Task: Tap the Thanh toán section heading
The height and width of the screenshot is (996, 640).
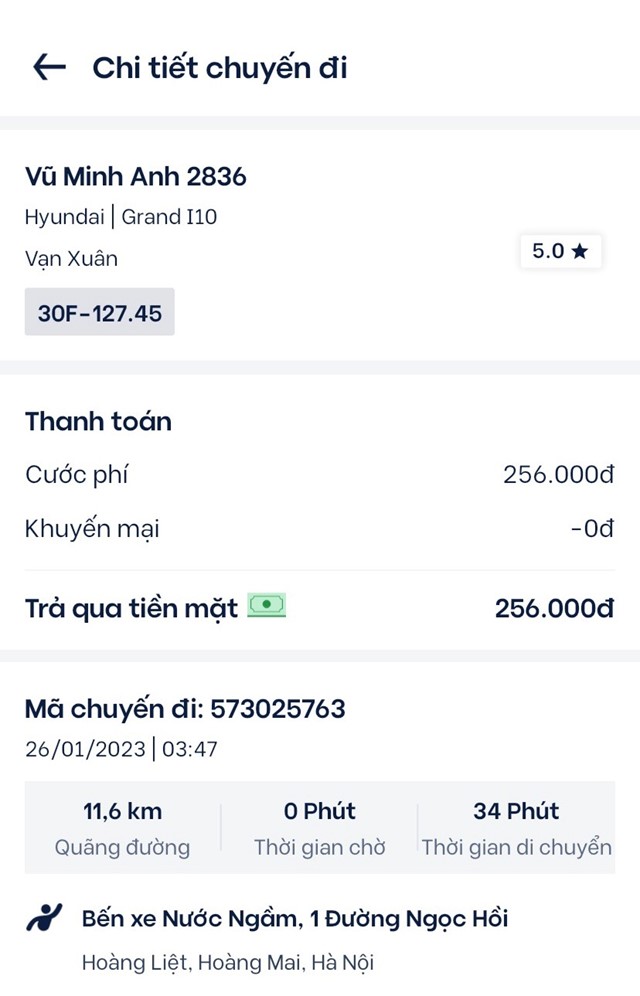Action: pyautogui.click(x=98, y=421)
